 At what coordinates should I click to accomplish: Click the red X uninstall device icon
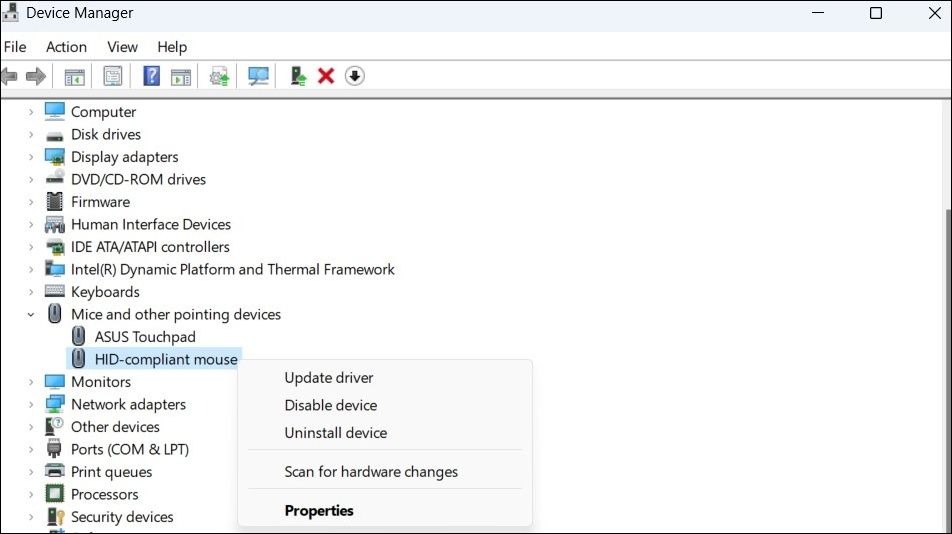pos(326,76)
